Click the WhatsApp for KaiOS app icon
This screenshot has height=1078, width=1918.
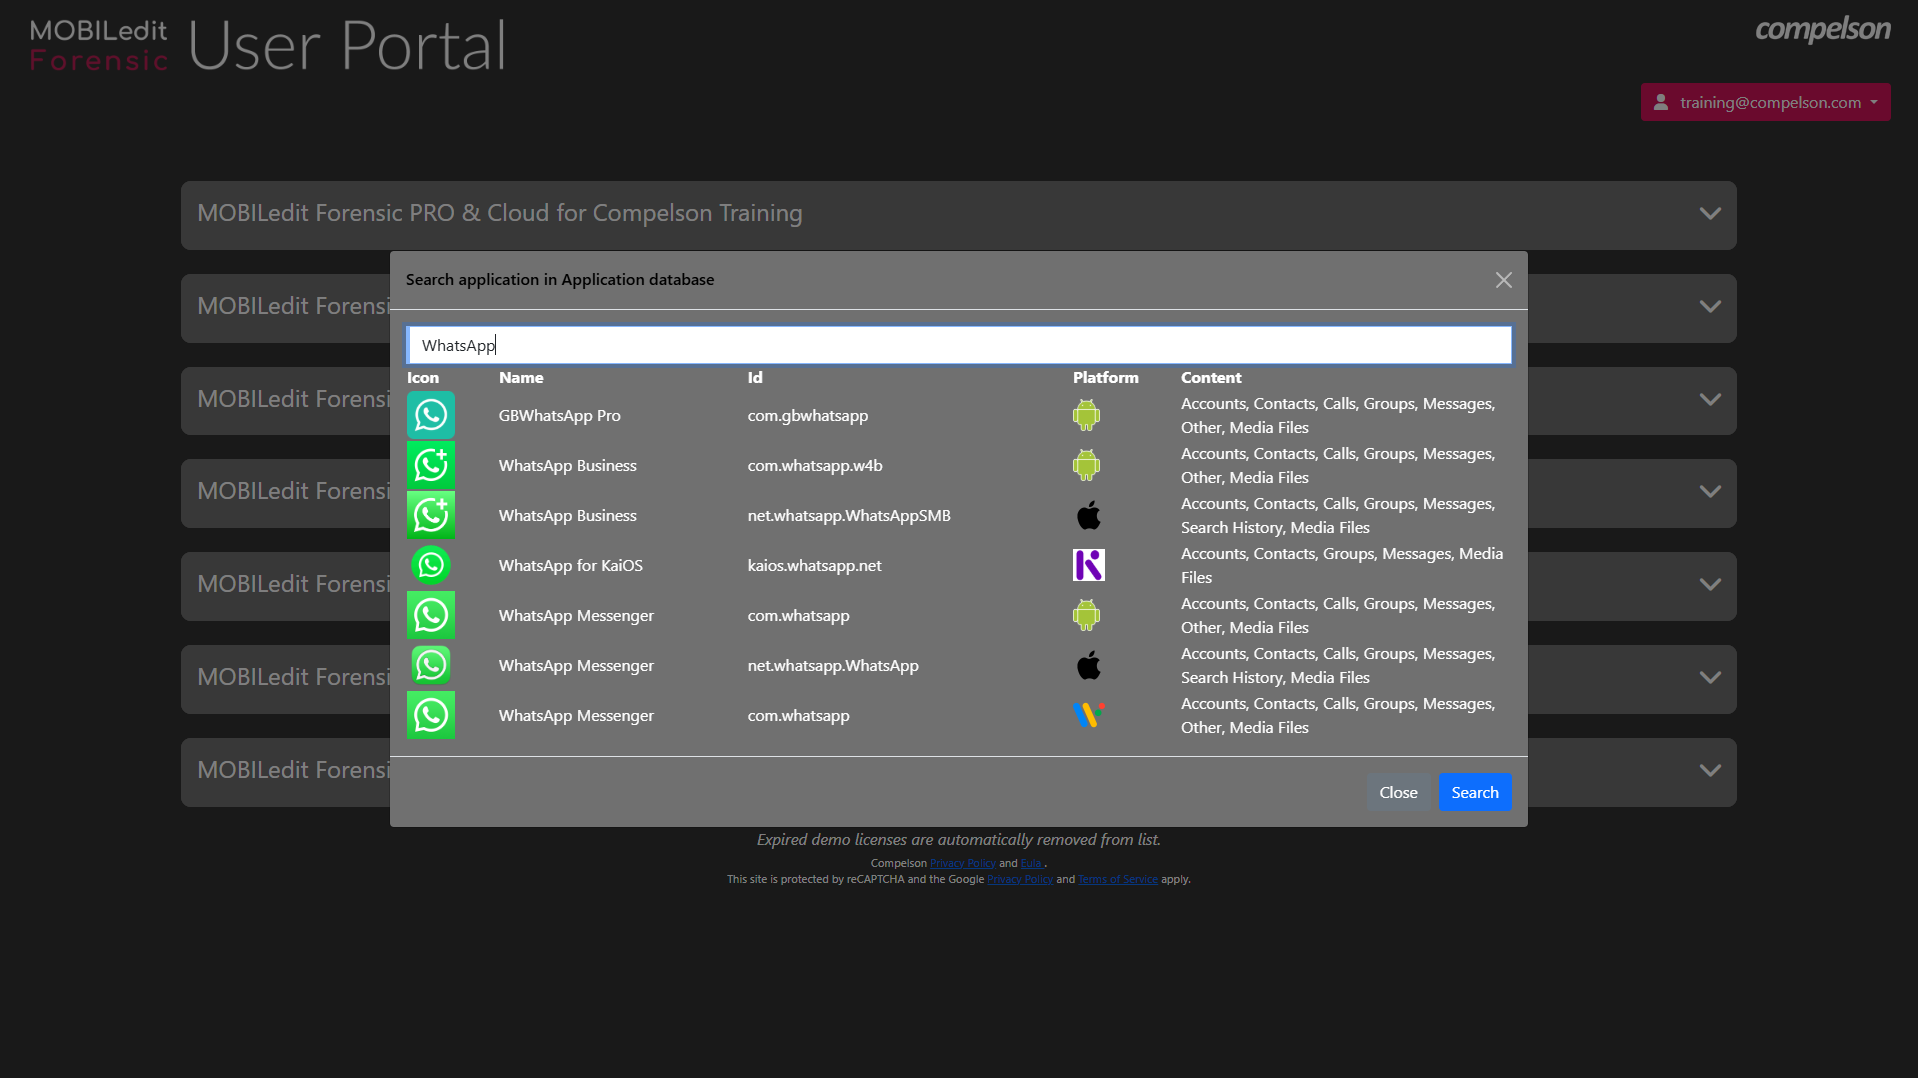pyautogui.click(x=430, y=565)
